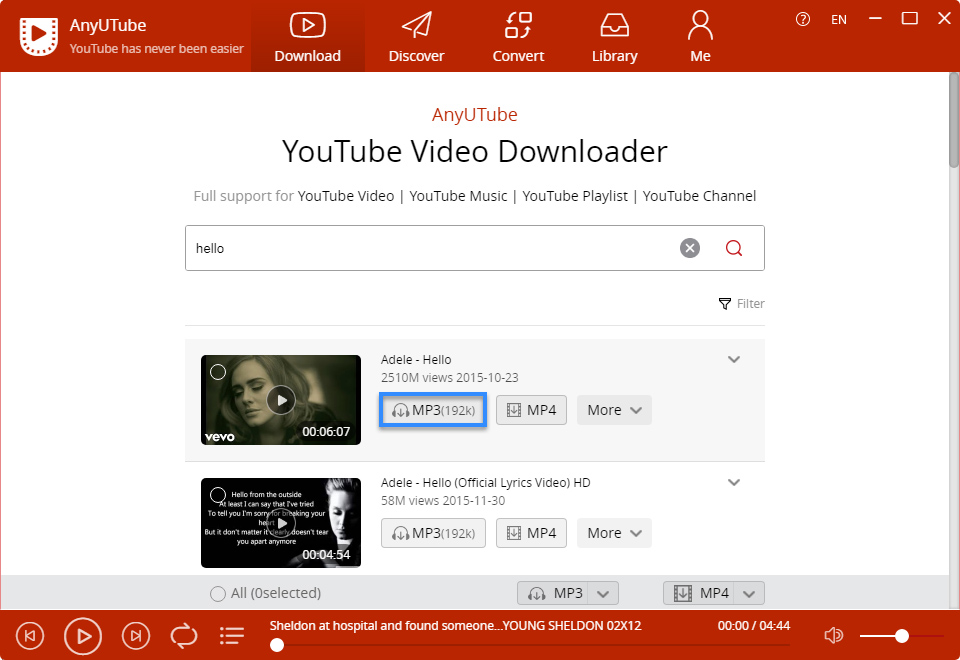The height and width of the screenshot is (660, 960).
Task: Click the YouTube Music support text
Action: click(x=458, y=196)
